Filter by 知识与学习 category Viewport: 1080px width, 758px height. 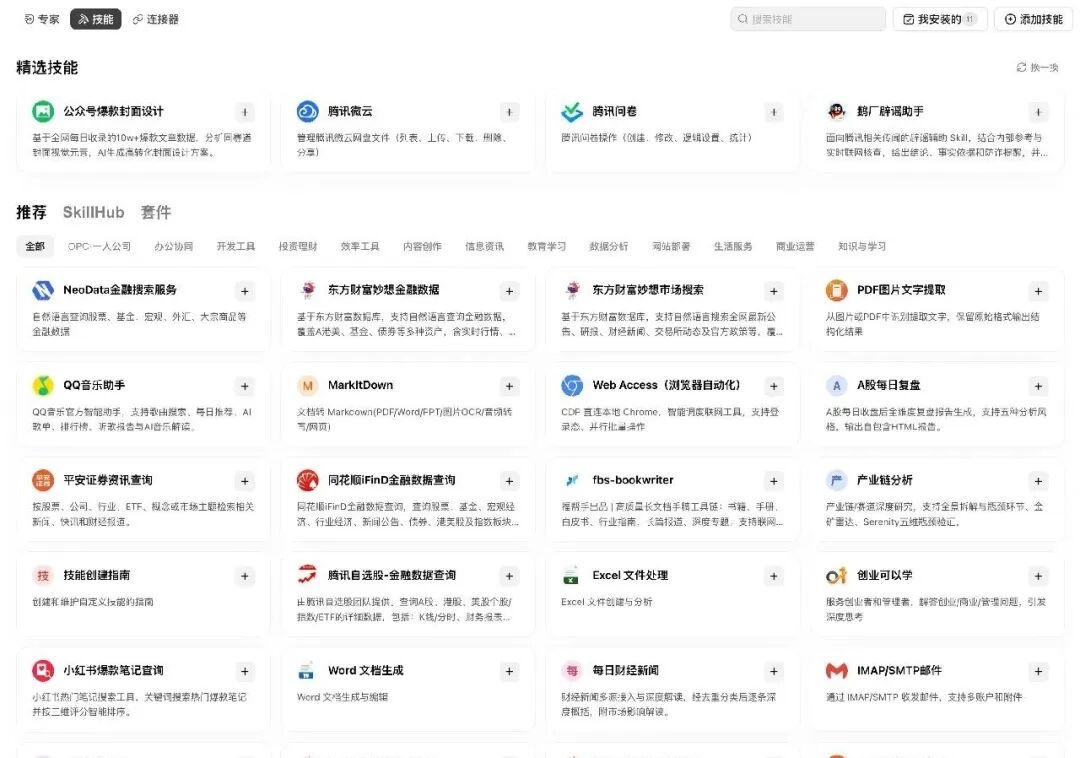click(862, 246)
